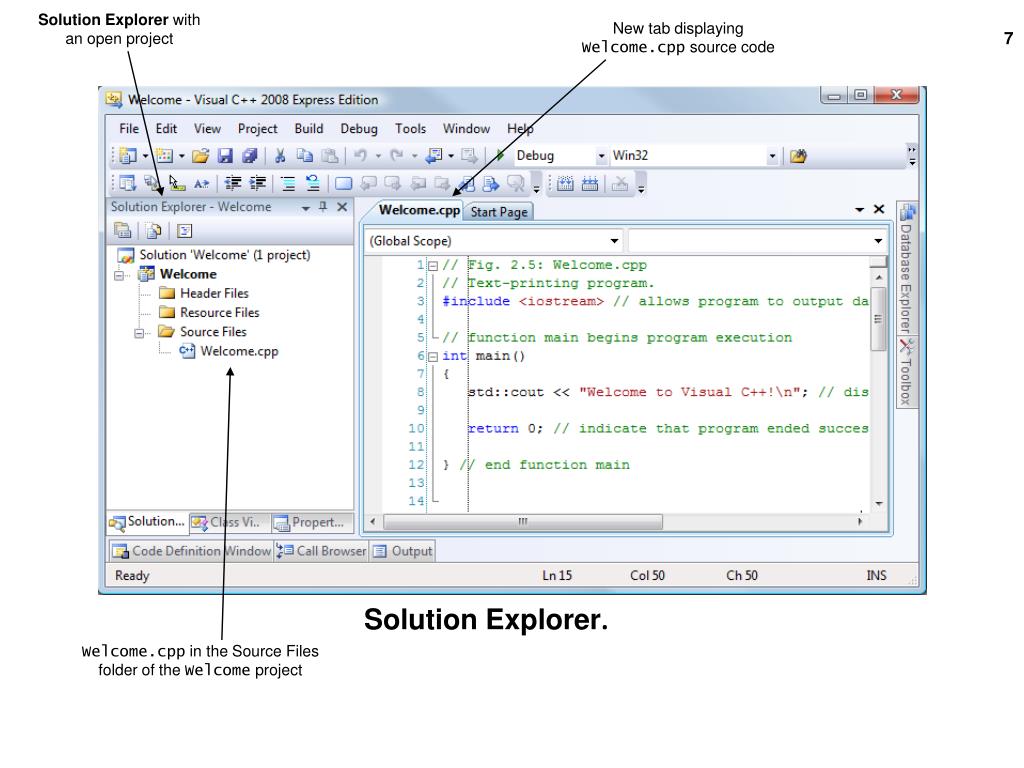The width and height of the screenshot is (1024, 768).
Task: Click the Paste clipboard icon
Action: [x=330, y=156]
